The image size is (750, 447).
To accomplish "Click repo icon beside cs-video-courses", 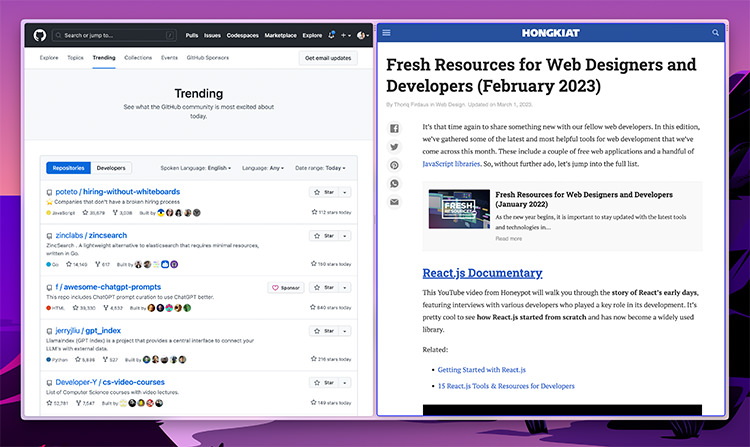I will tap(49, 382).
